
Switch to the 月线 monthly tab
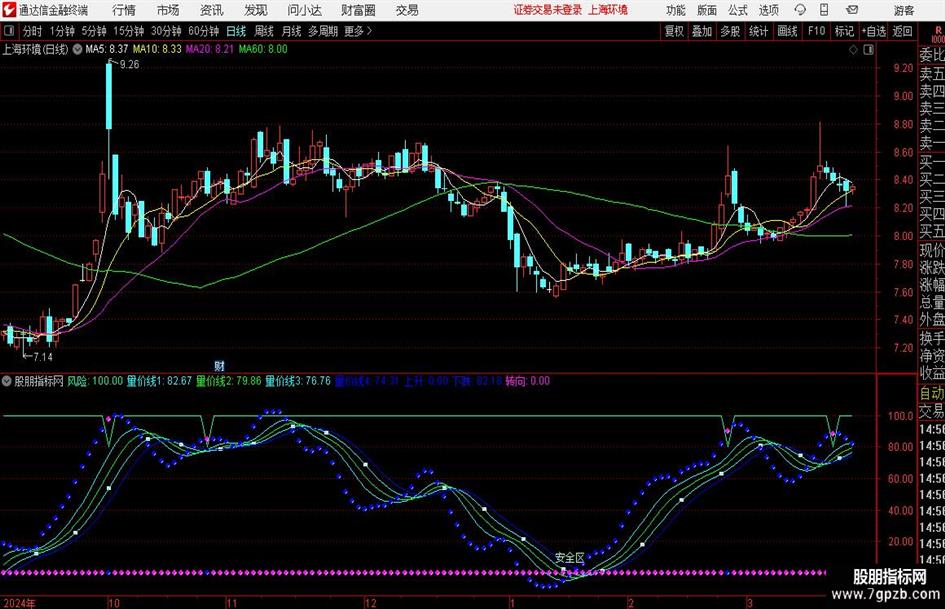coord(291,31)
